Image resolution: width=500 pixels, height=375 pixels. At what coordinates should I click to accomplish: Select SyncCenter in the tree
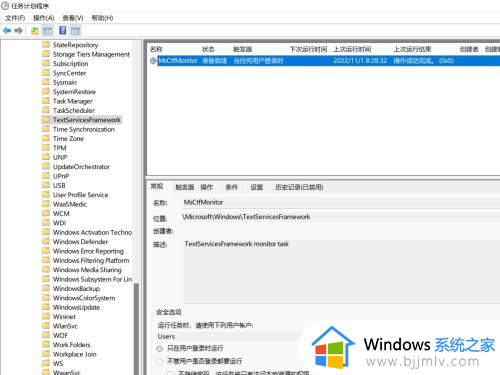pyautogui.click(x=69, y=73)
